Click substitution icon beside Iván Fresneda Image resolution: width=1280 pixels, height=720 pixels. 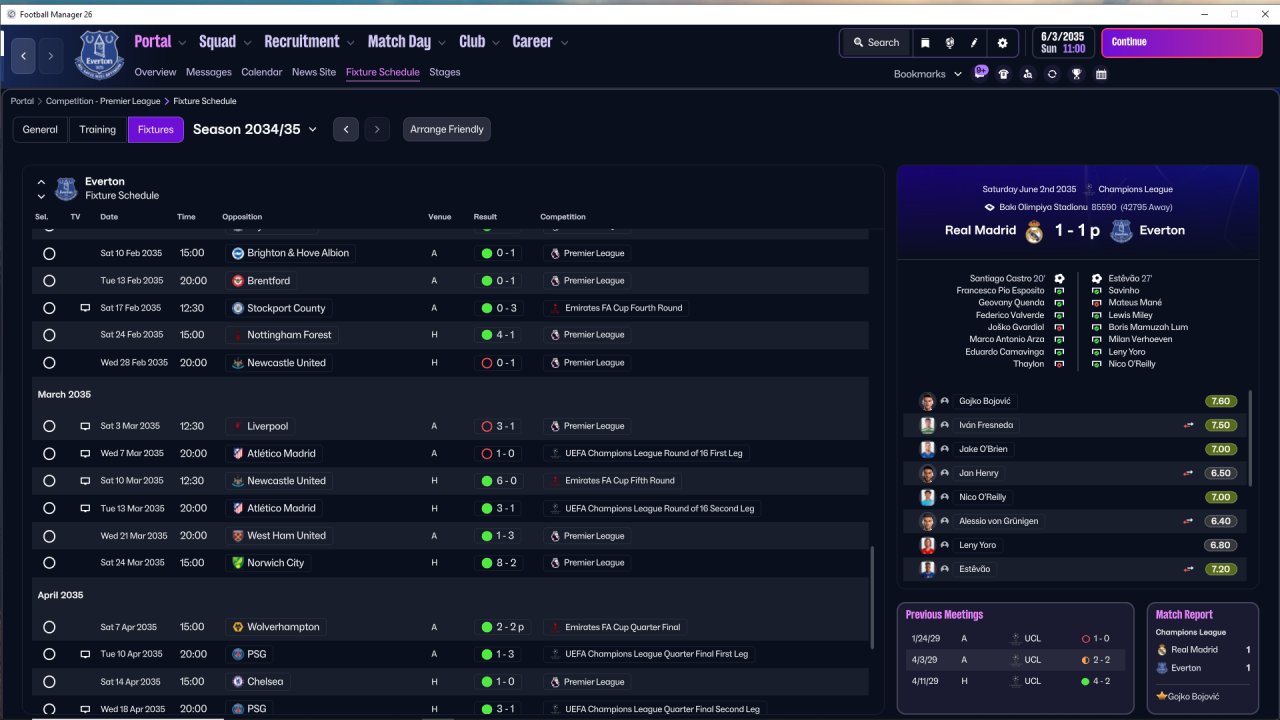pyautogui.click(x=1189, y=425)
